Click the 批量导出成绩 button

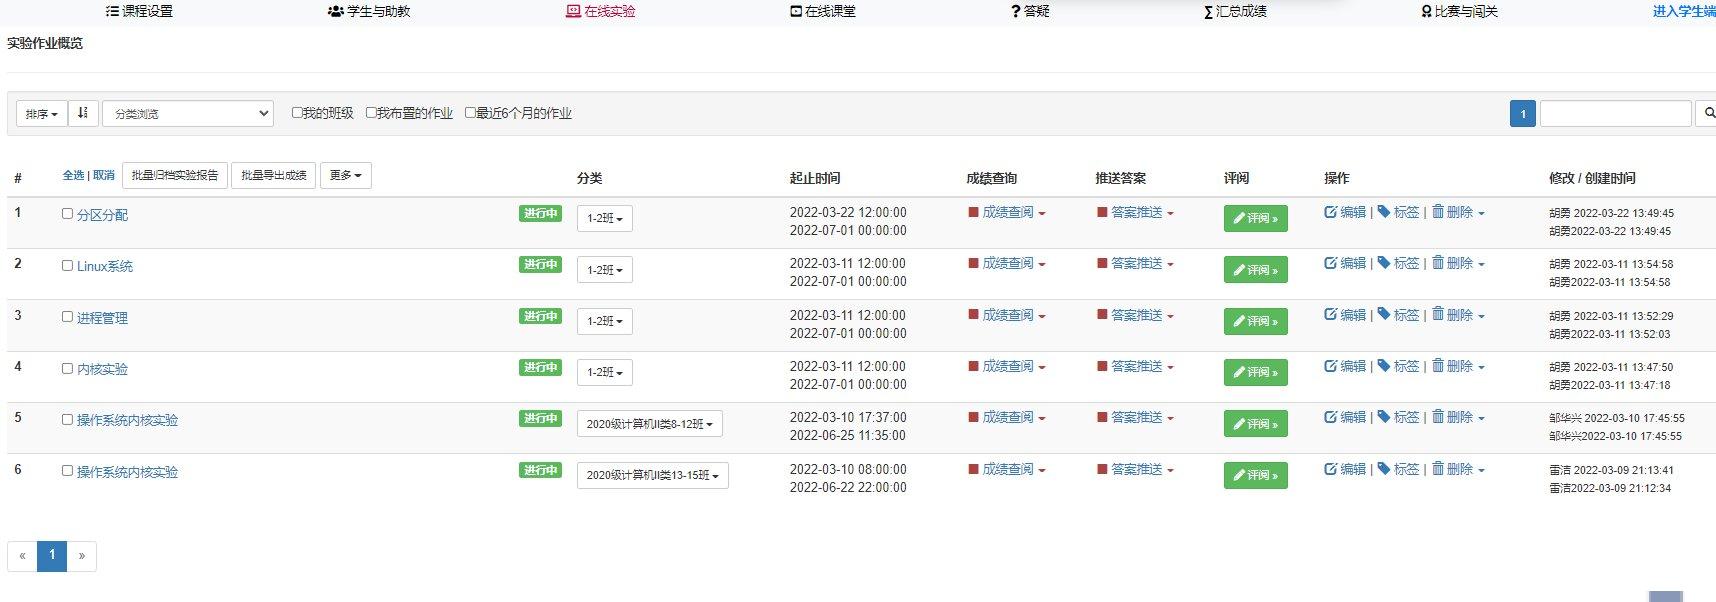(274, 175)
